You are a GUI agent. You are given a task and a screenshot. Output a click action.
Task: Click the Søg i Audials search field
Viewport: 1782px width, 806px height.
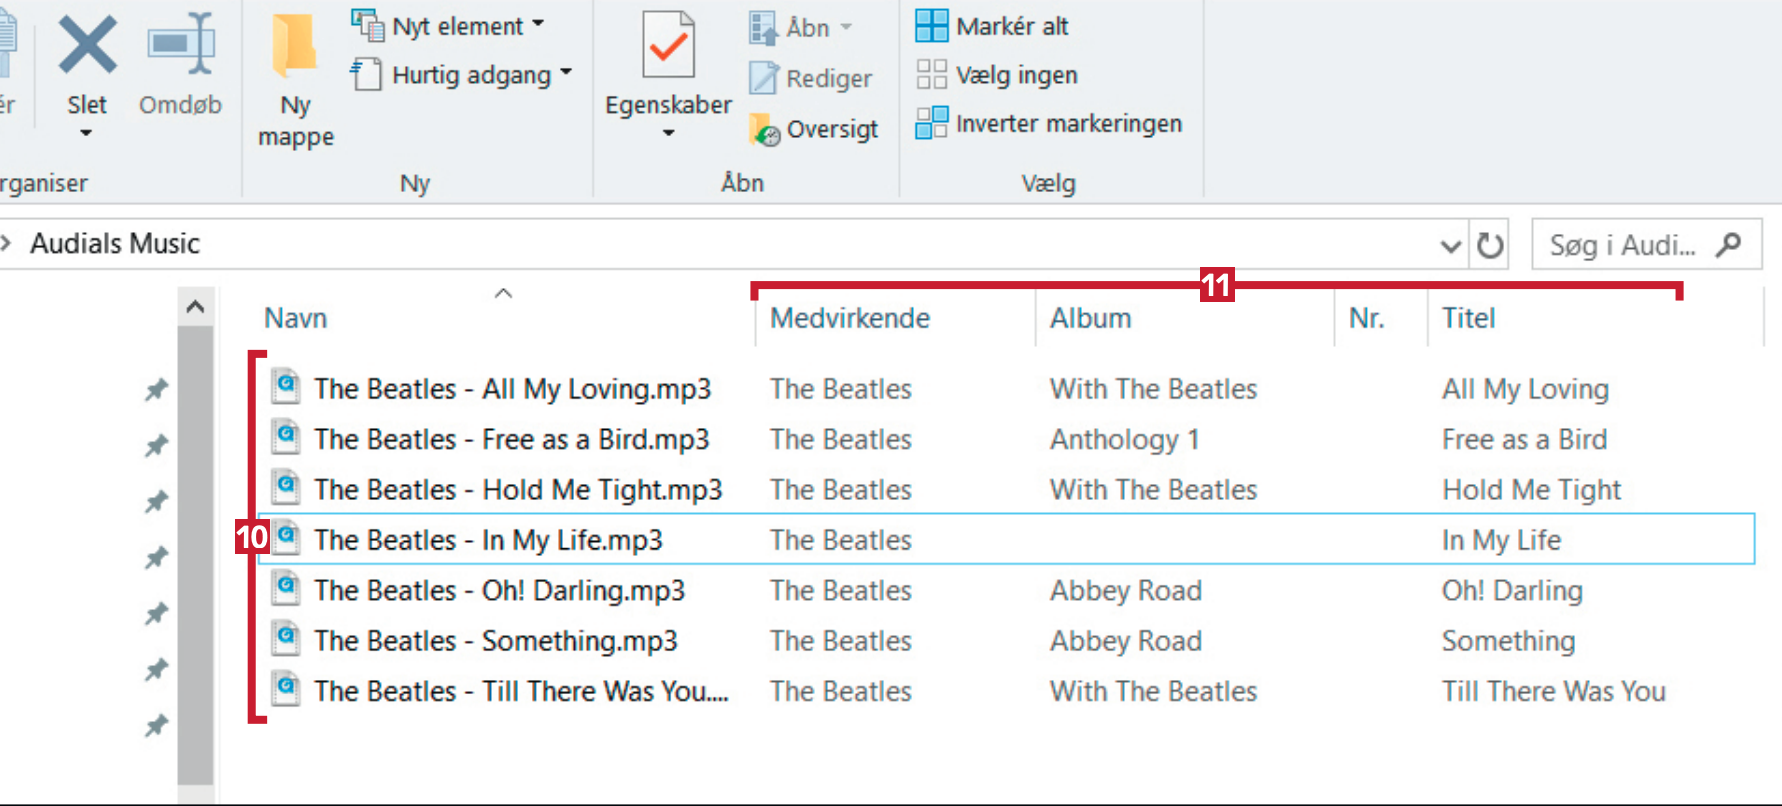[1622, 245]
